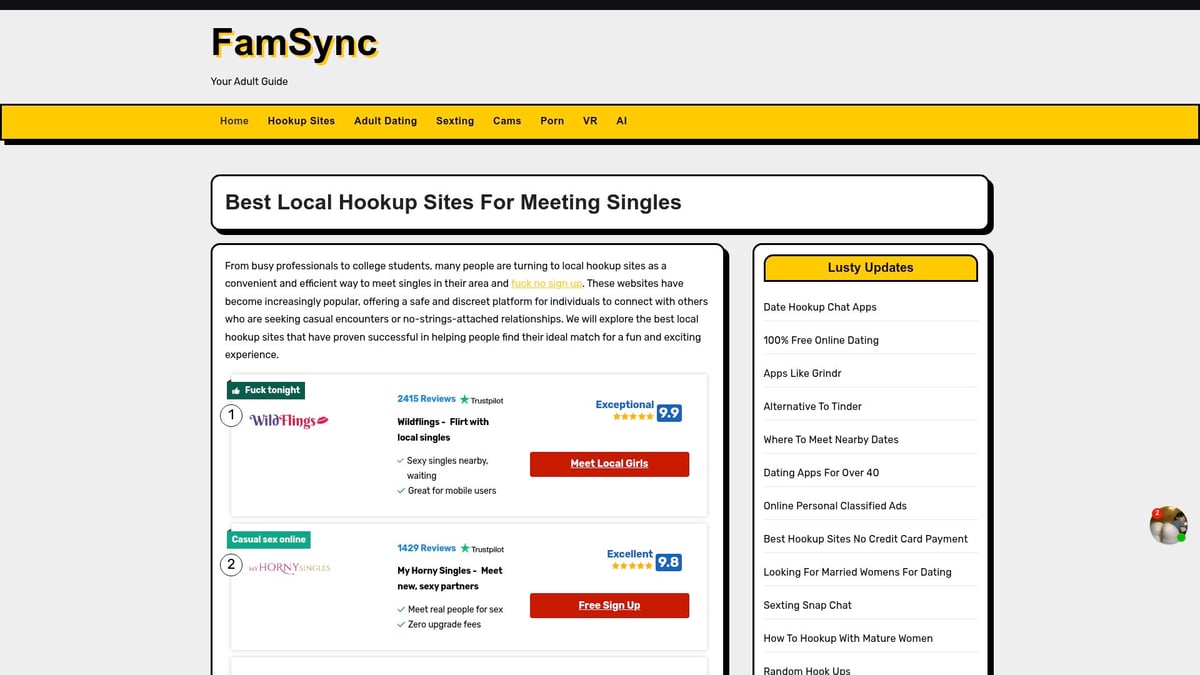Open Dating Apps For Over 40 link
This screenshot has width=1200, height=675.
click(821, 472)
